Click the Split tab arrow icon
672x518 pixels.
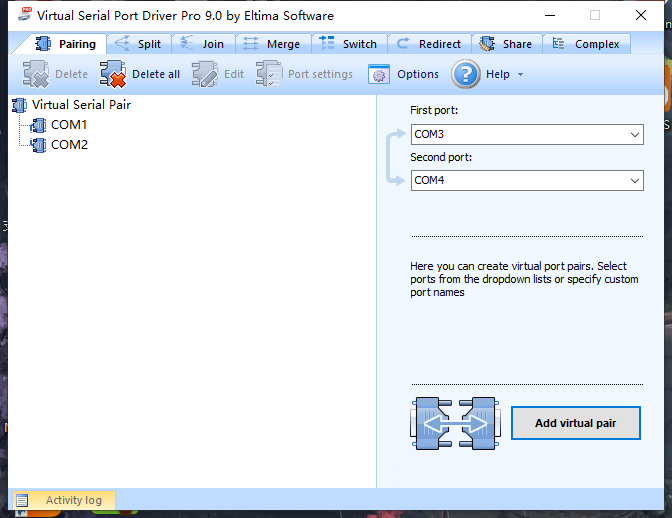122,43
